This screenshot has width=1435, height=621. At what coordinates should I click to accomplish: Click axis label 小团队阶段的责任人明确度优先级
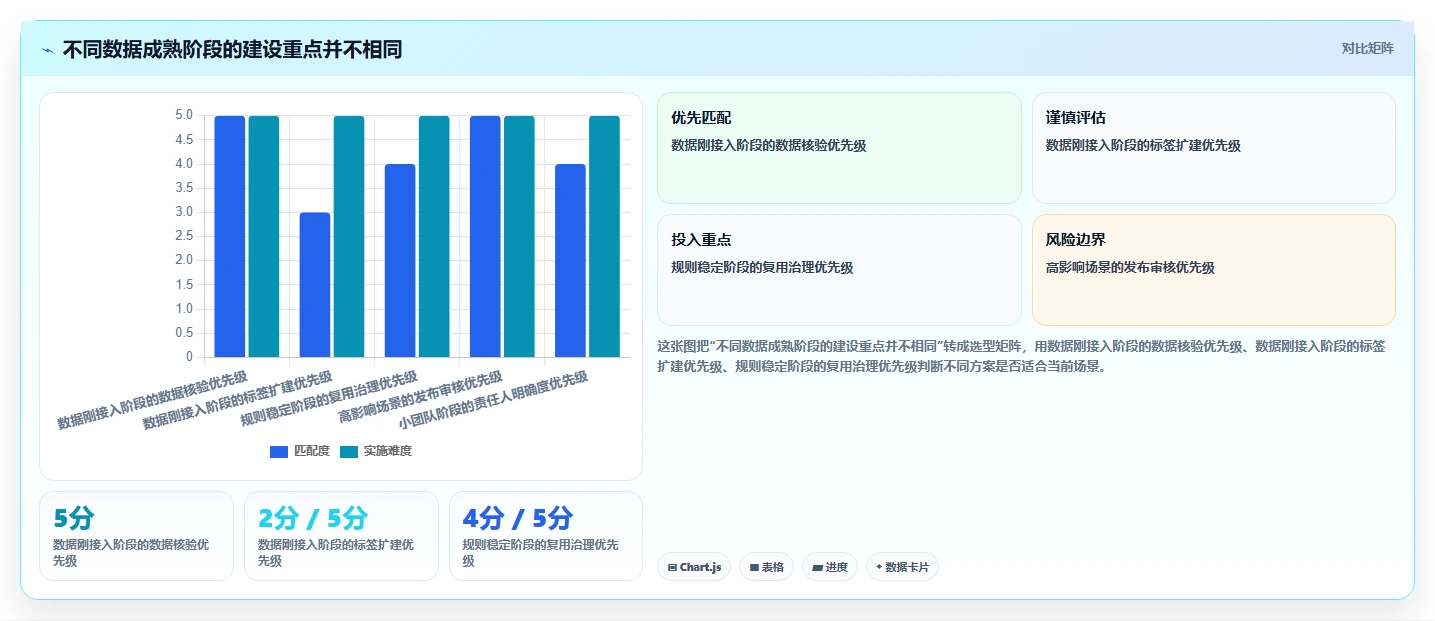point(493,400)
